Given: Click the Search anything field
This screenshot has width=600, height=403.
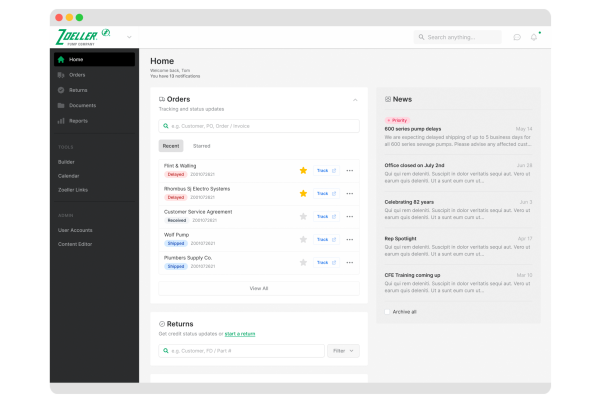Looking at the screenshot, I should point(457,37).
